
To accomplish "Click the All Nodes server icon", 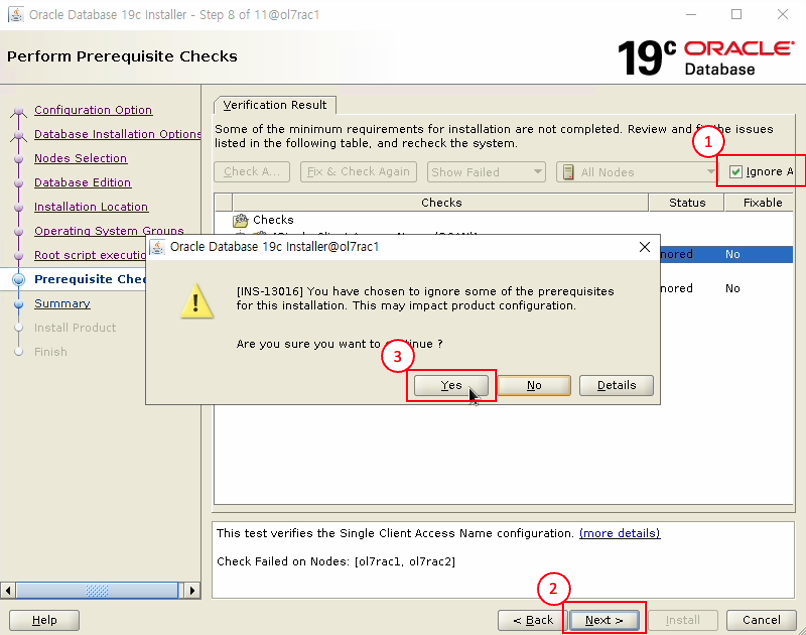I will (568, 172).
